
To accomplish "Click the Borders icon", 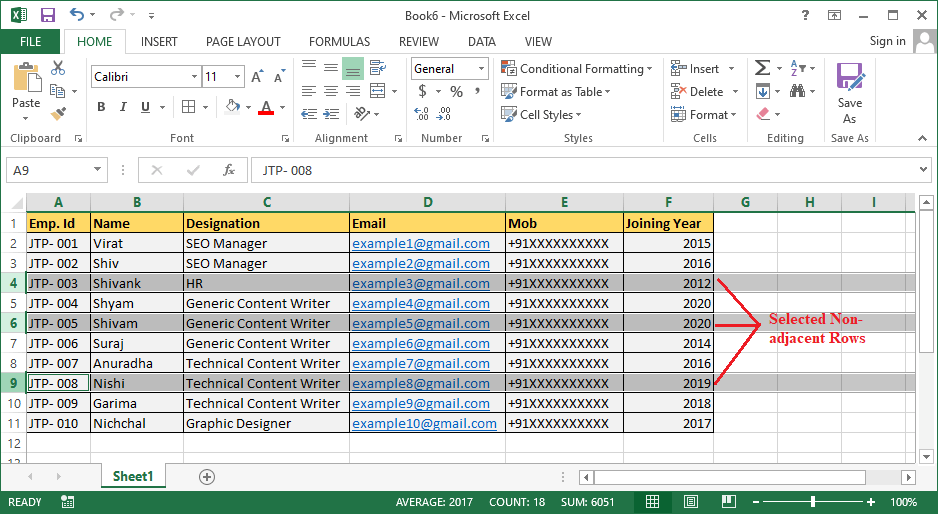I will click(x=188, y=107).
